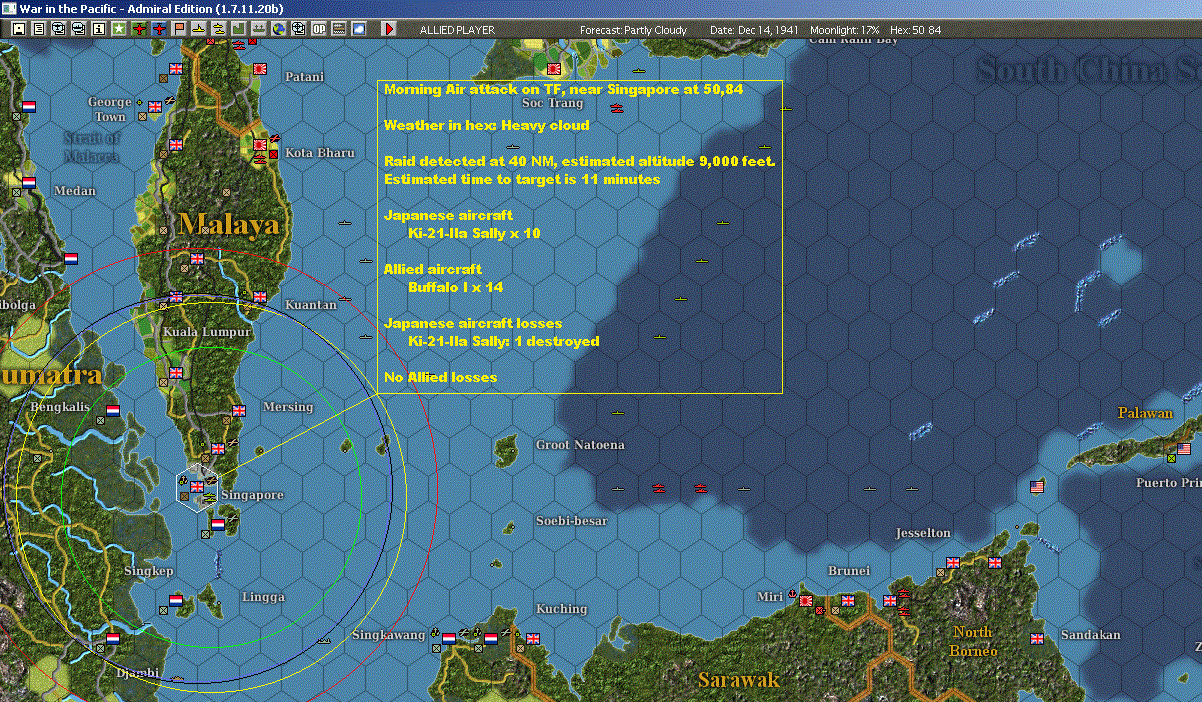Click the Dutch flag at Bengkalis
The width and height of the screenshot is (1202, 702).
(113, 410)
